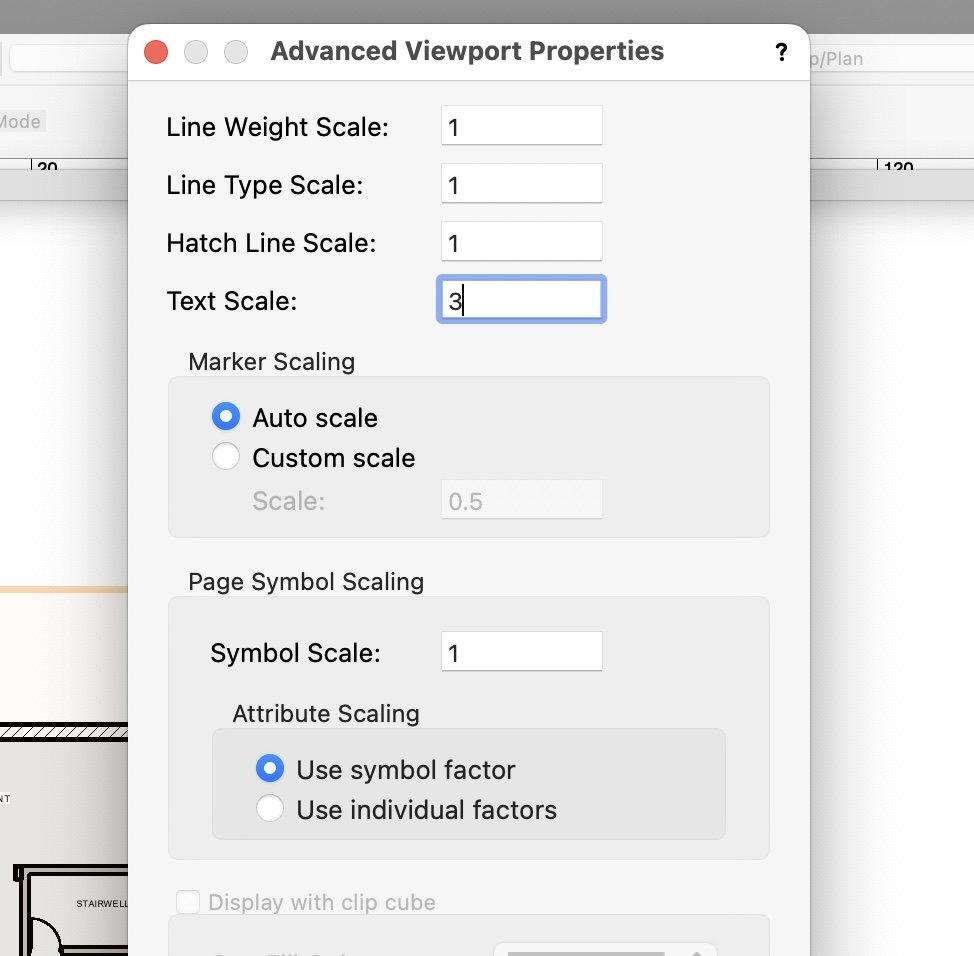Click the Page Symbol Scaling section header

[x=305, y=582]
